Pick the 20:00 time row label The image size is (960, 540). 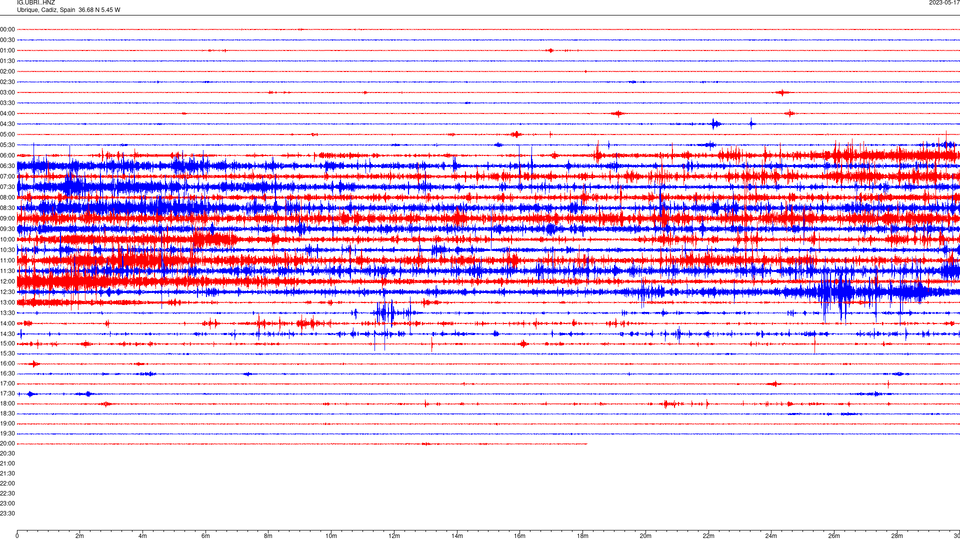(x=7, y=443)
